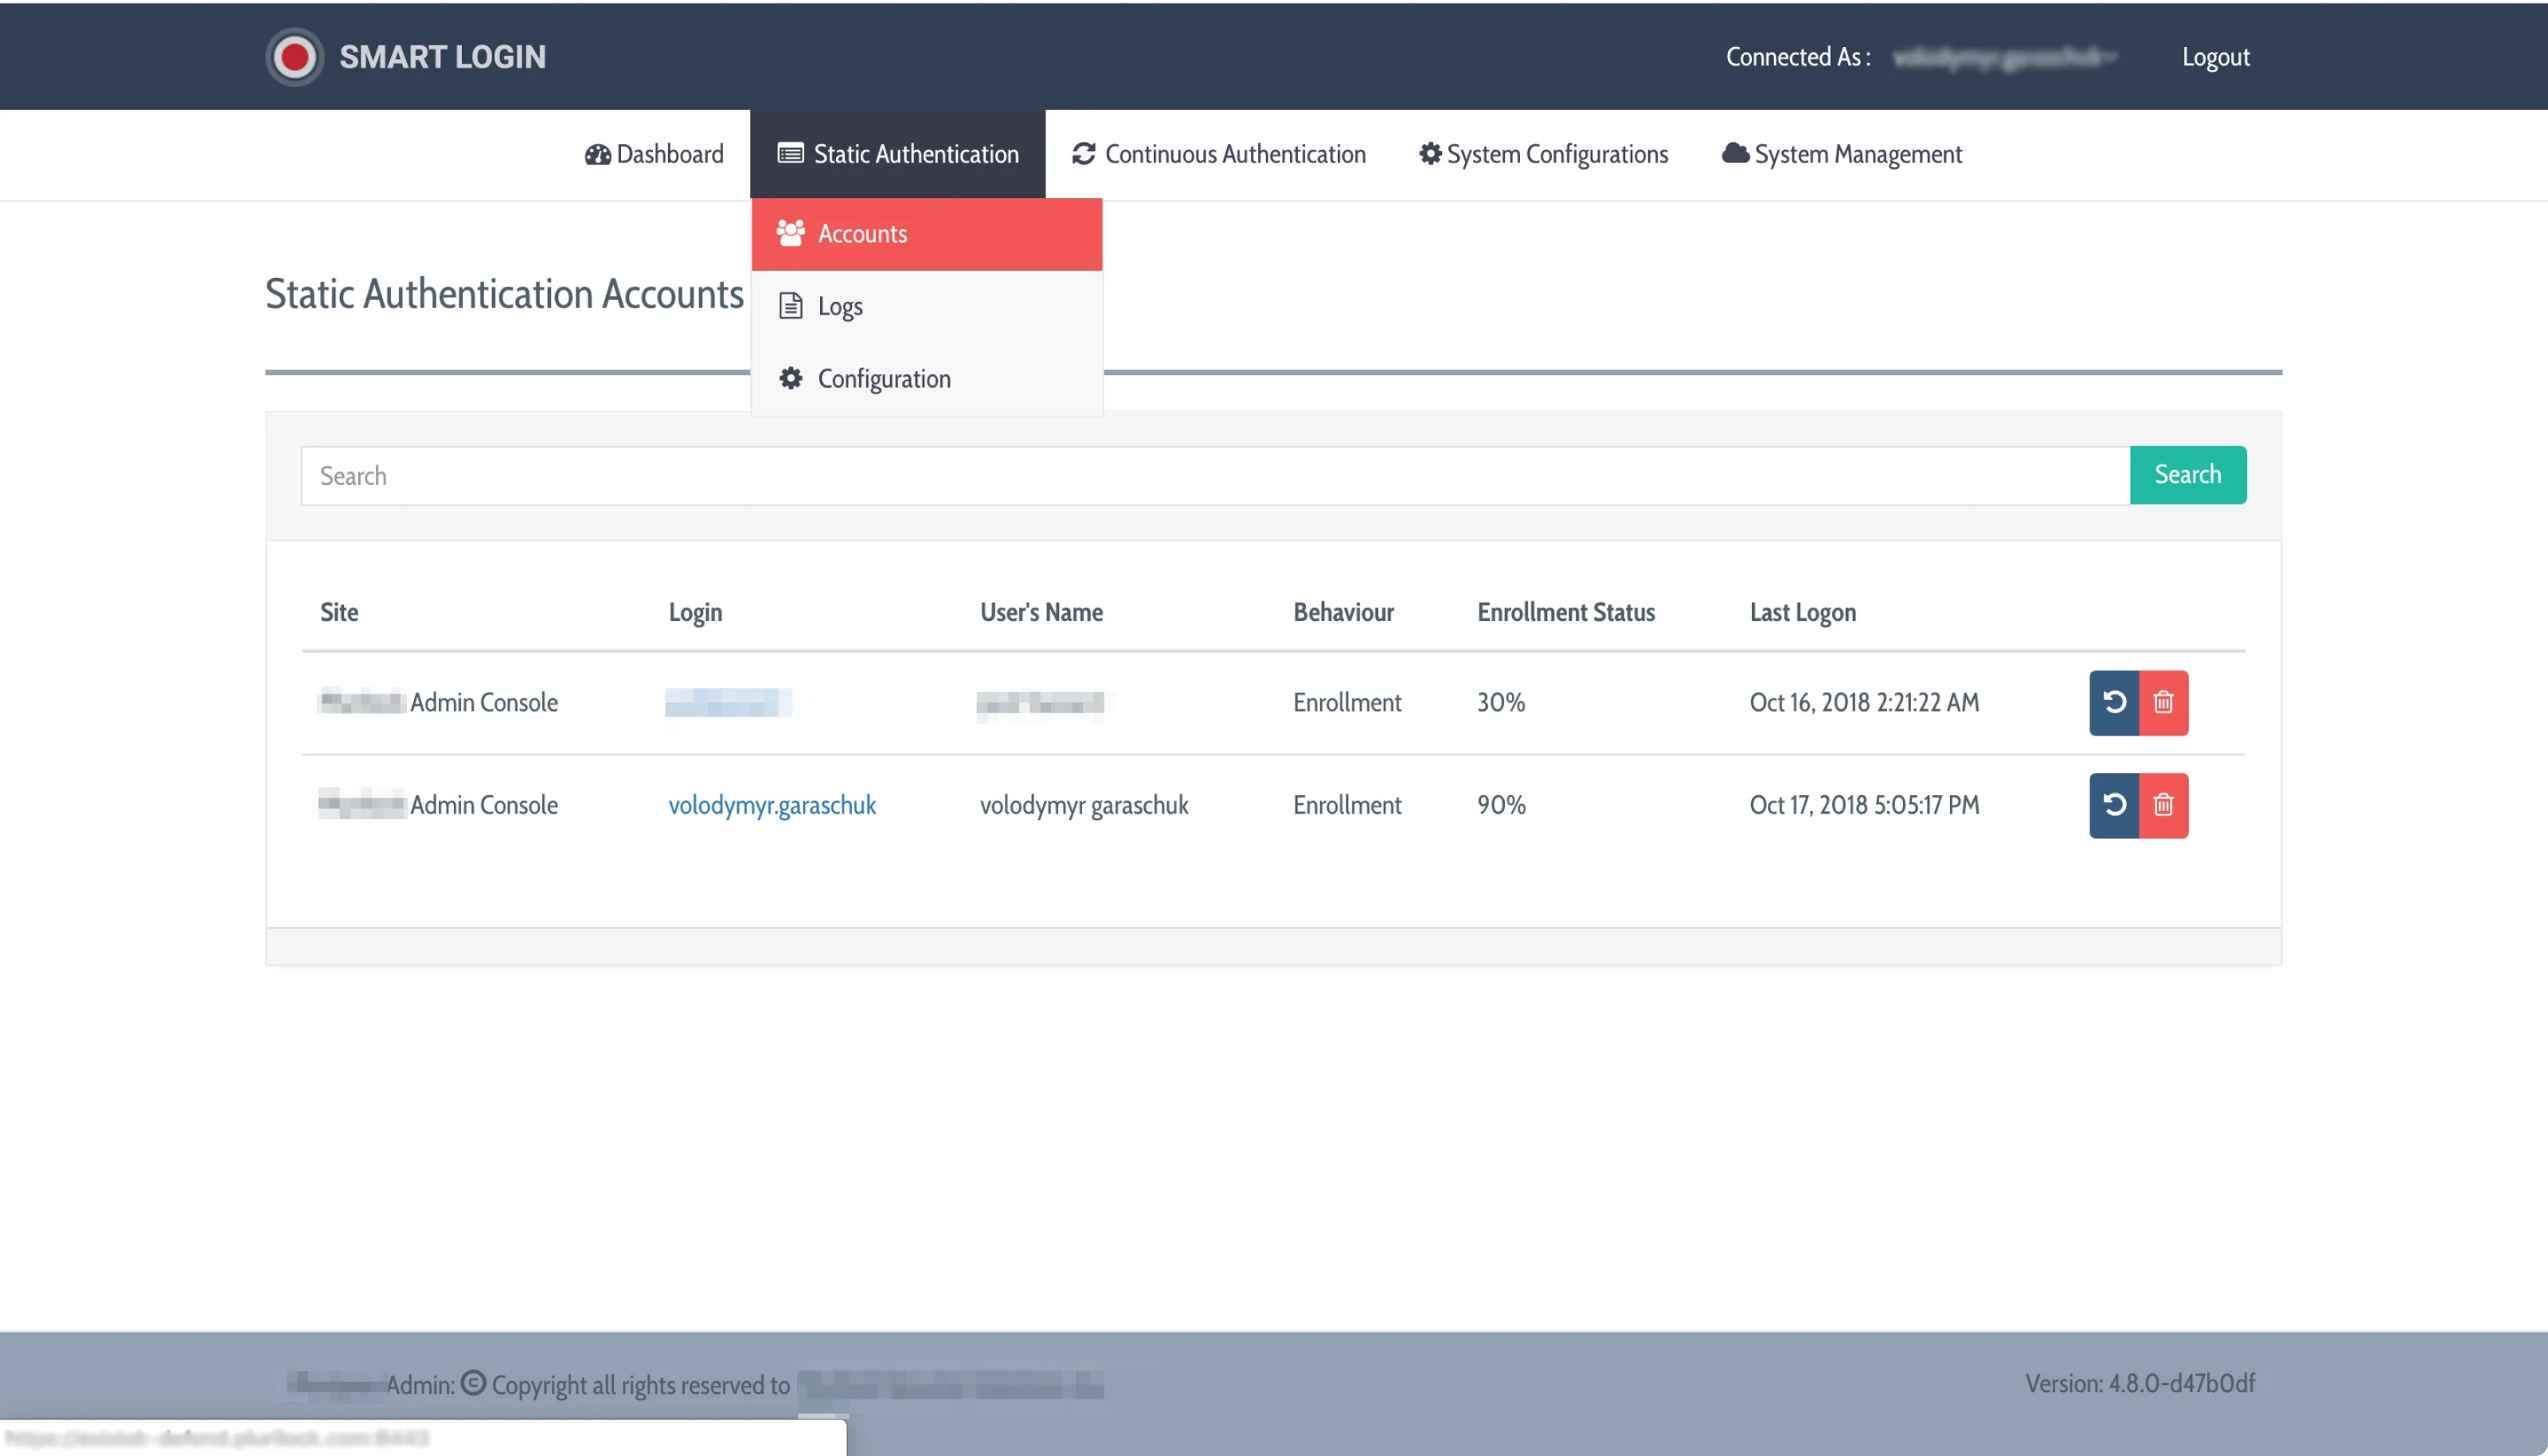Delete the 30% enrollment account row
This screenshot has width=2548, height=1456.
[2163, 702]
